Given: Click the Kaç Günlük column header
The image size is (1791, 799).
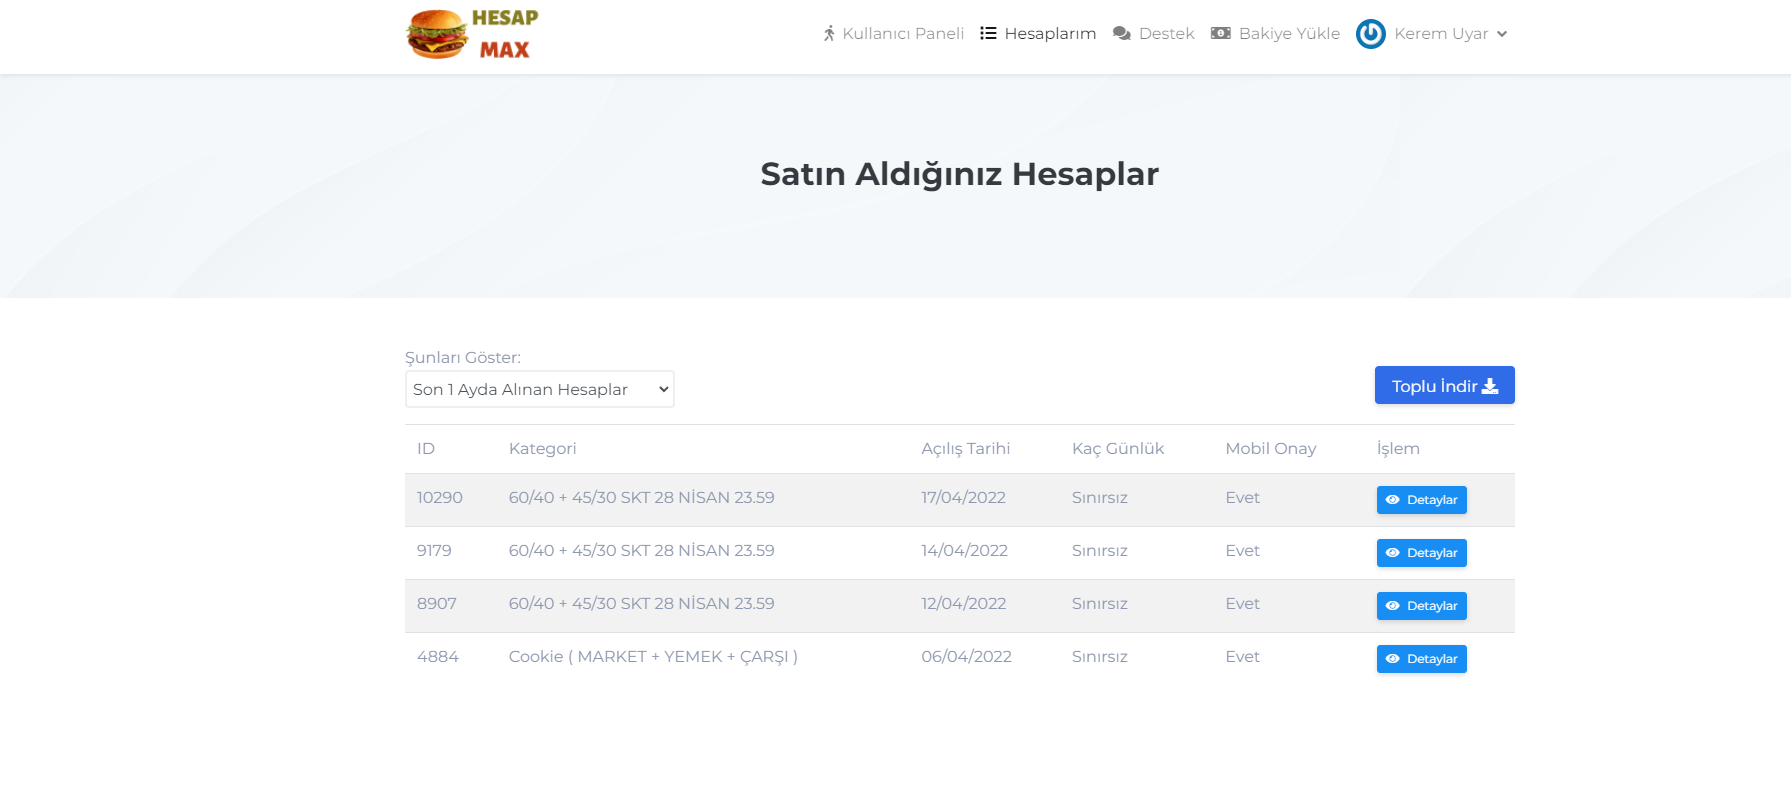Looking at the screenshot, I should click(1118, 449).
